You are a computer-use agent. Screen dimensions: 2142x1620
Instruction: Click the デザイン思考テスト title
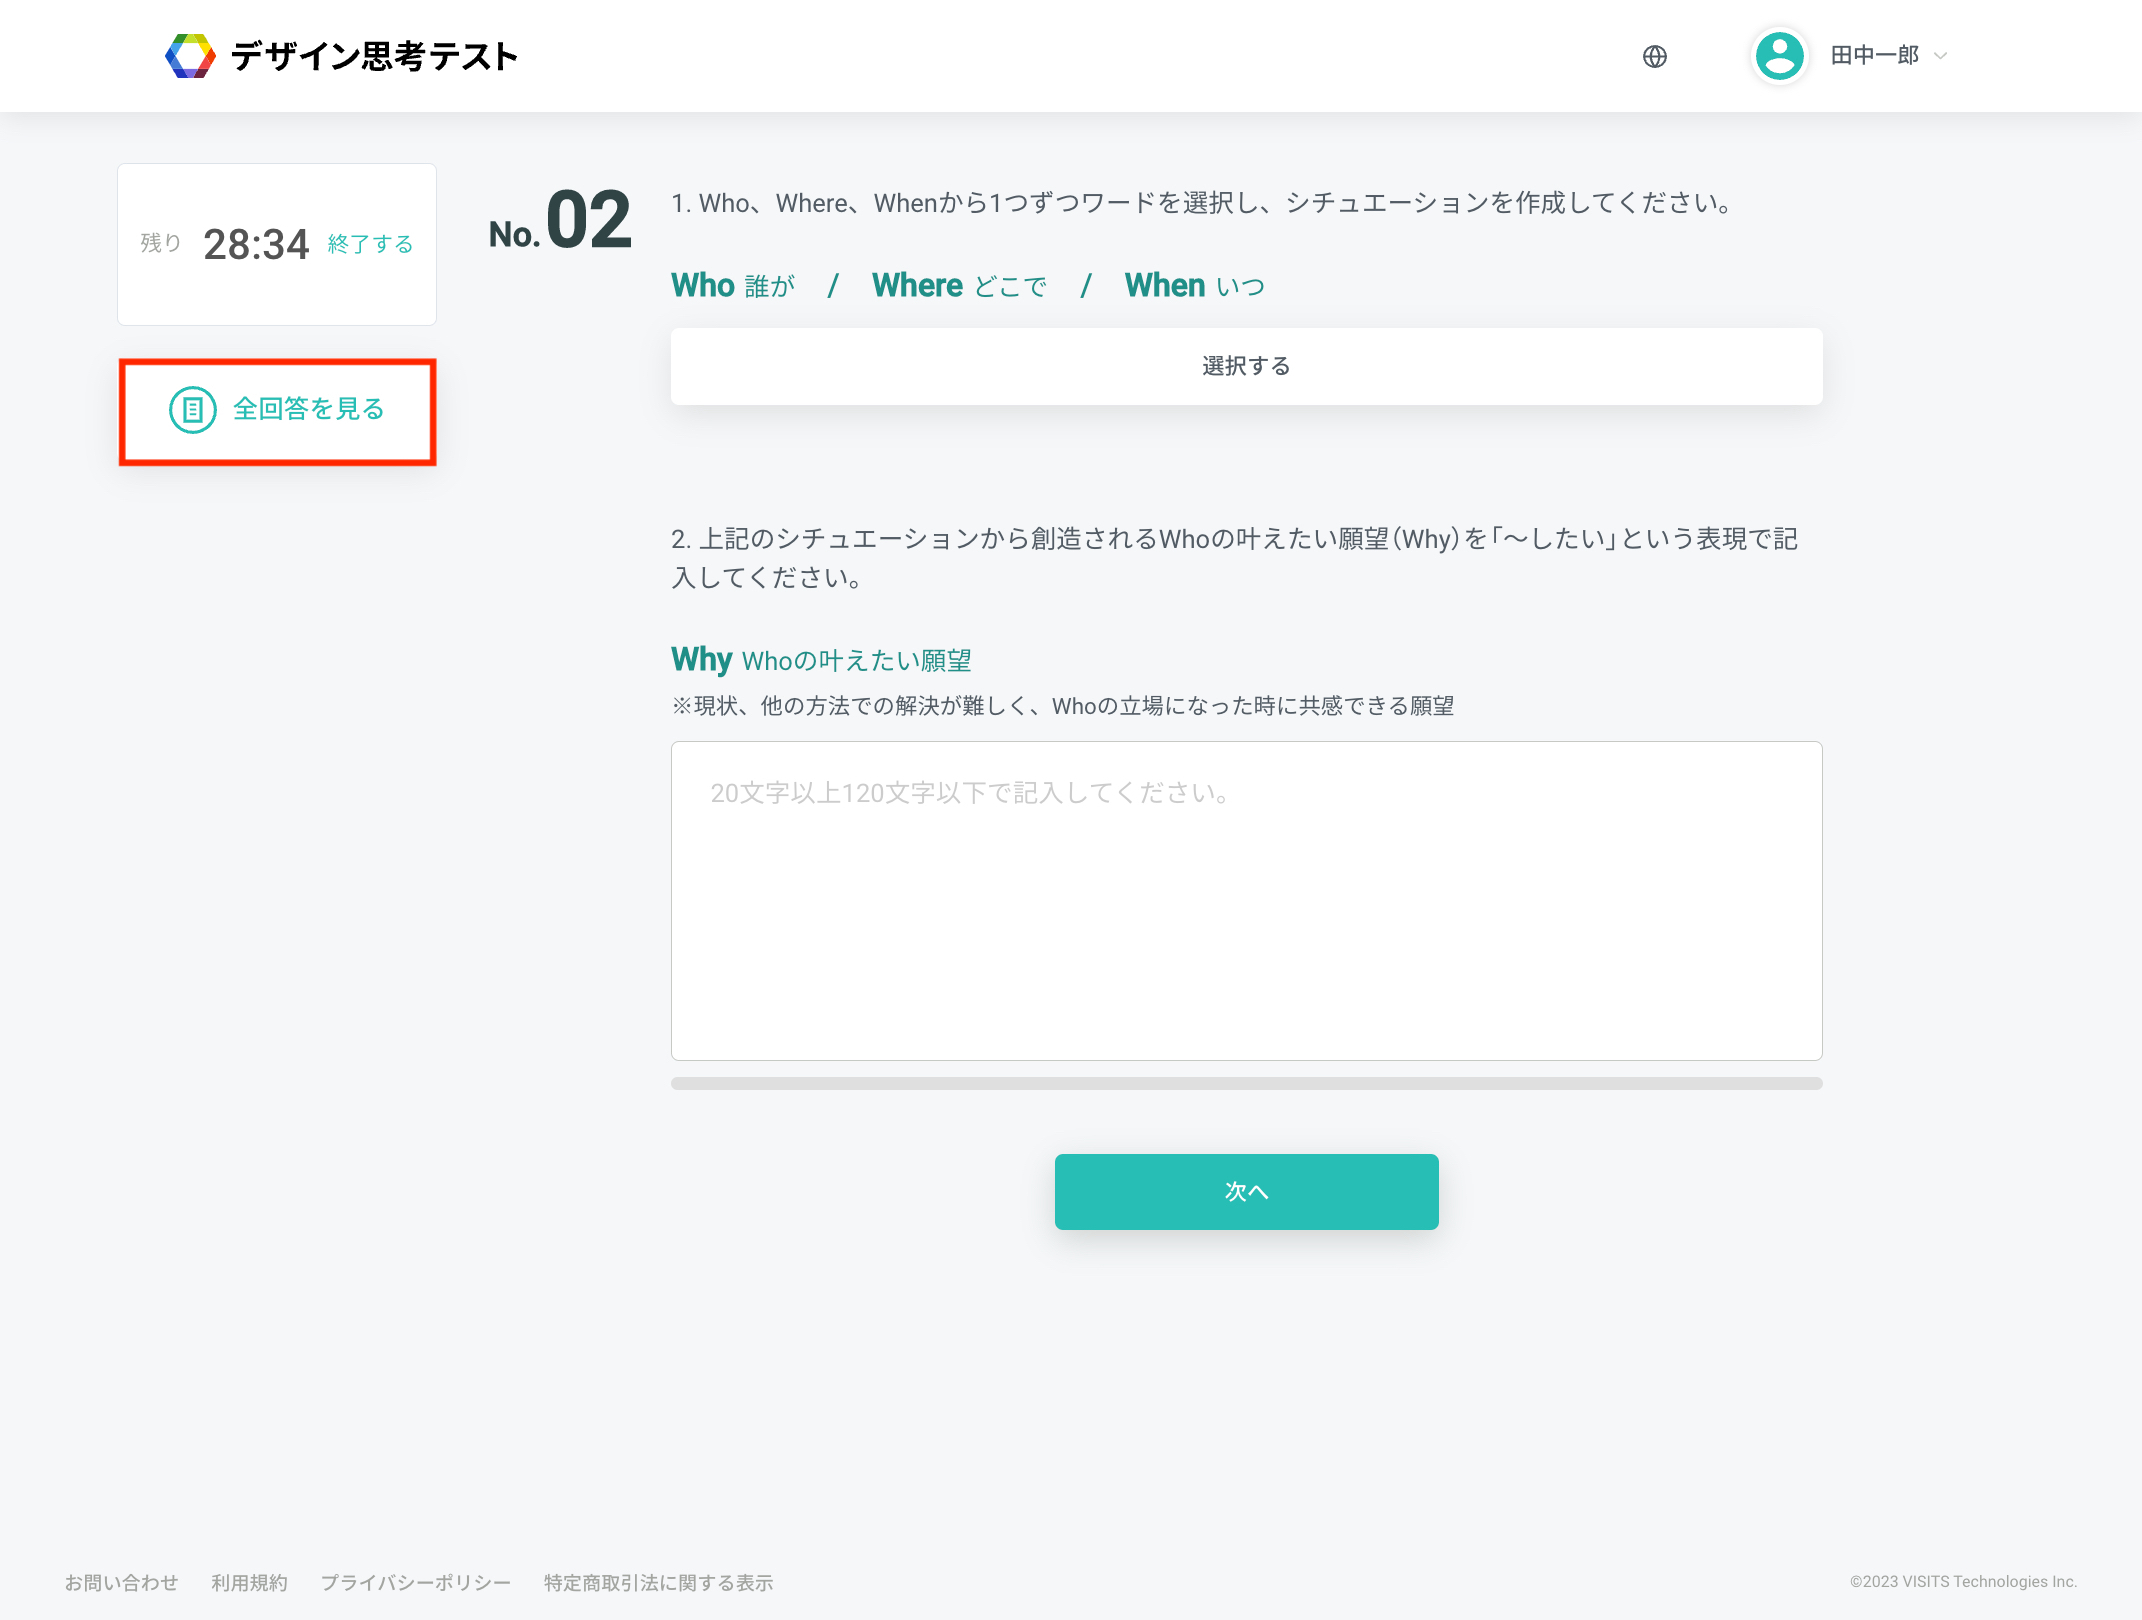(x=374, y=56)
